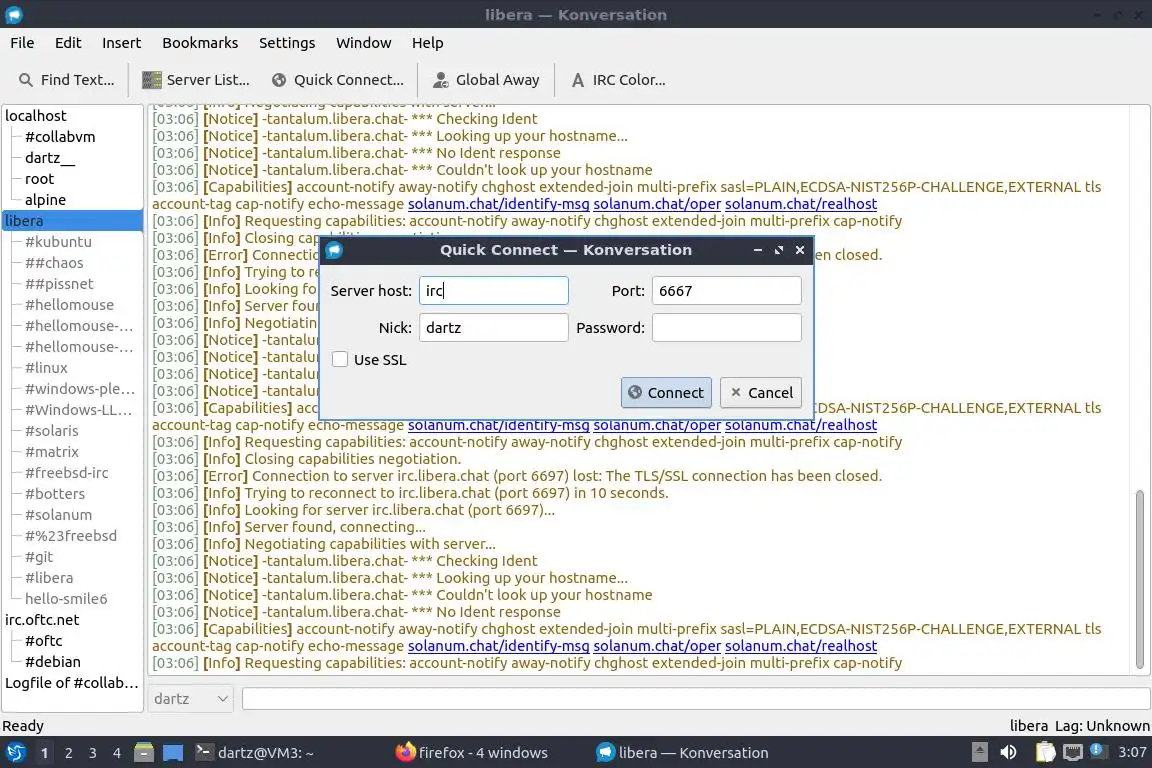The image size is (1152, 768).
Task: Open the last solanum.chat/oper link
Action: 657,646
